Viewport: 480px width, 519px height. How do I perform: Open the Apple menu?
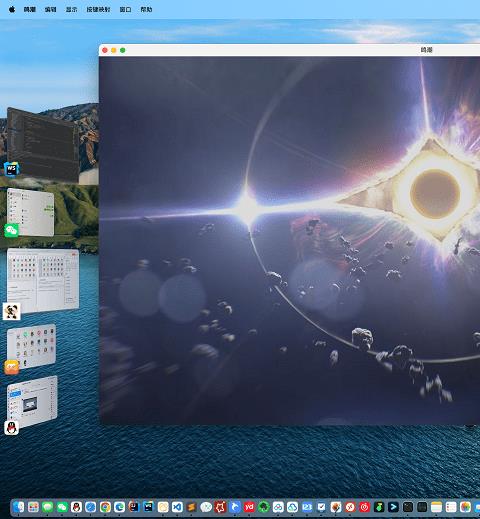(x=12, y=9)
